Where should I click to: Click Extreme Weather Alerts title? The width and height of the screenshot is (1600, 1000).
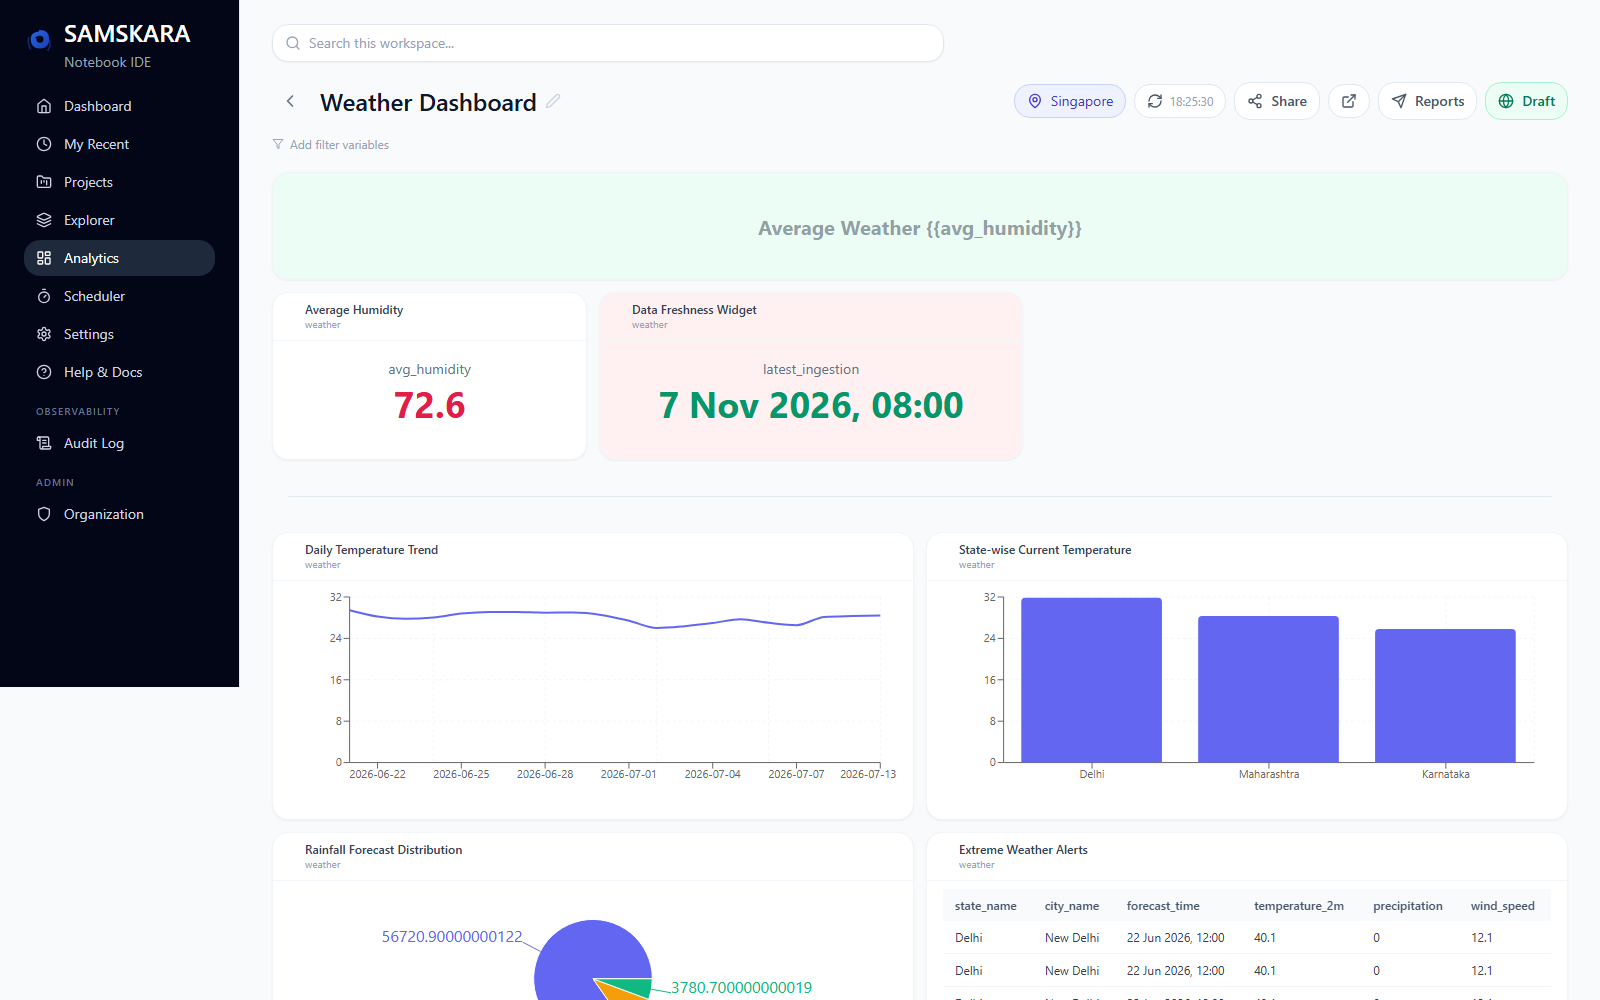pyautogui.click(x=1023, y=850)
